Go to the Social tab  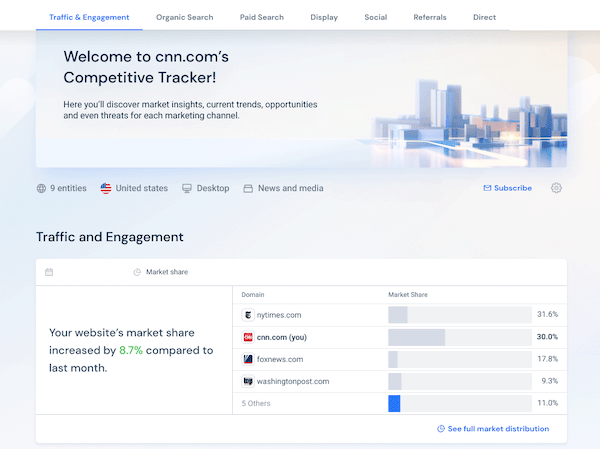click(376, 17)
